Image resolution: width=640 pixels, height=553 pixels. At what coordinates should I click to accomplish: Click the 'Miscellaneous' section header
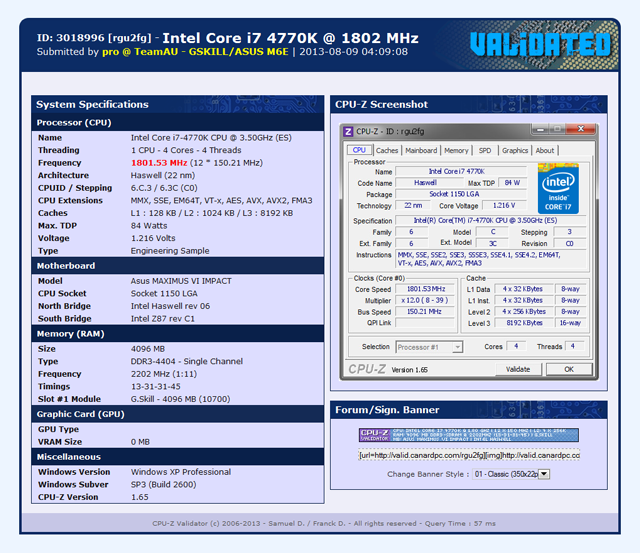pyautogui.click(x=178, y=457)
